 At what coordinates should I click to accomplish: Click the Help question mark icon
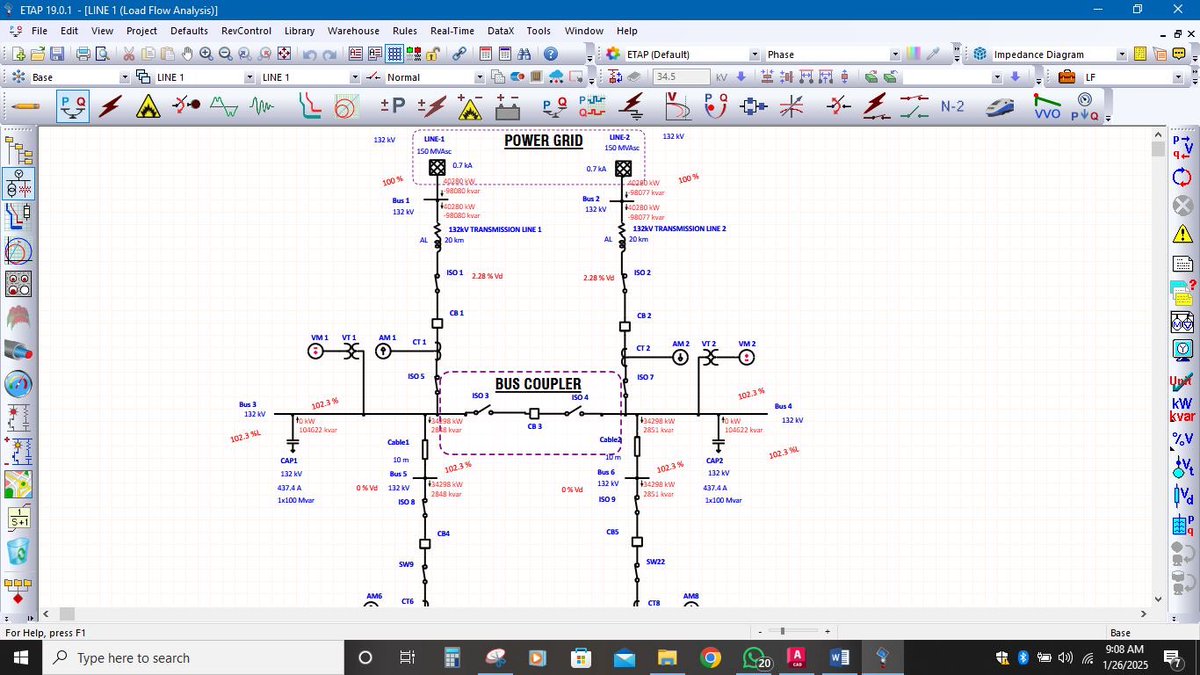(550, 54)
